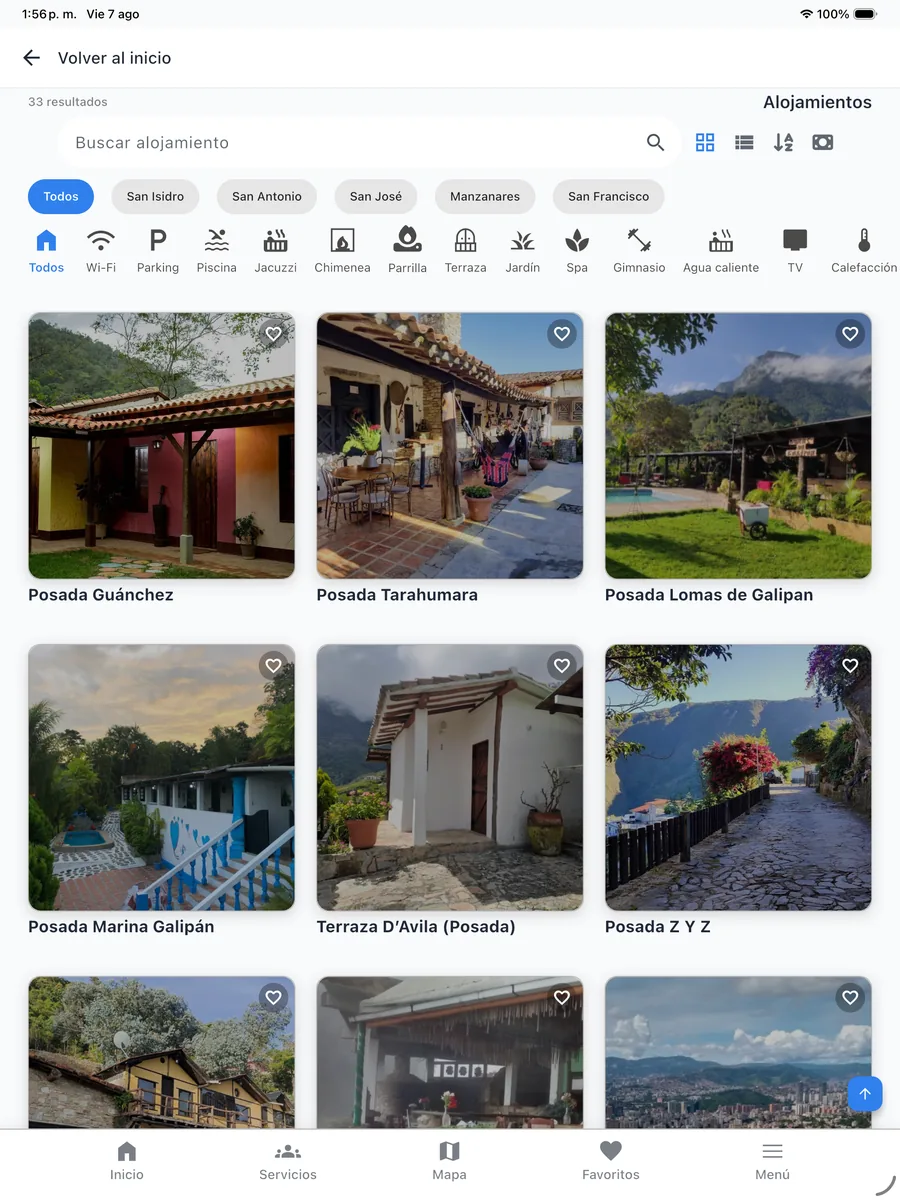Toggle heart on thatched-roof listing

(562, 998)
